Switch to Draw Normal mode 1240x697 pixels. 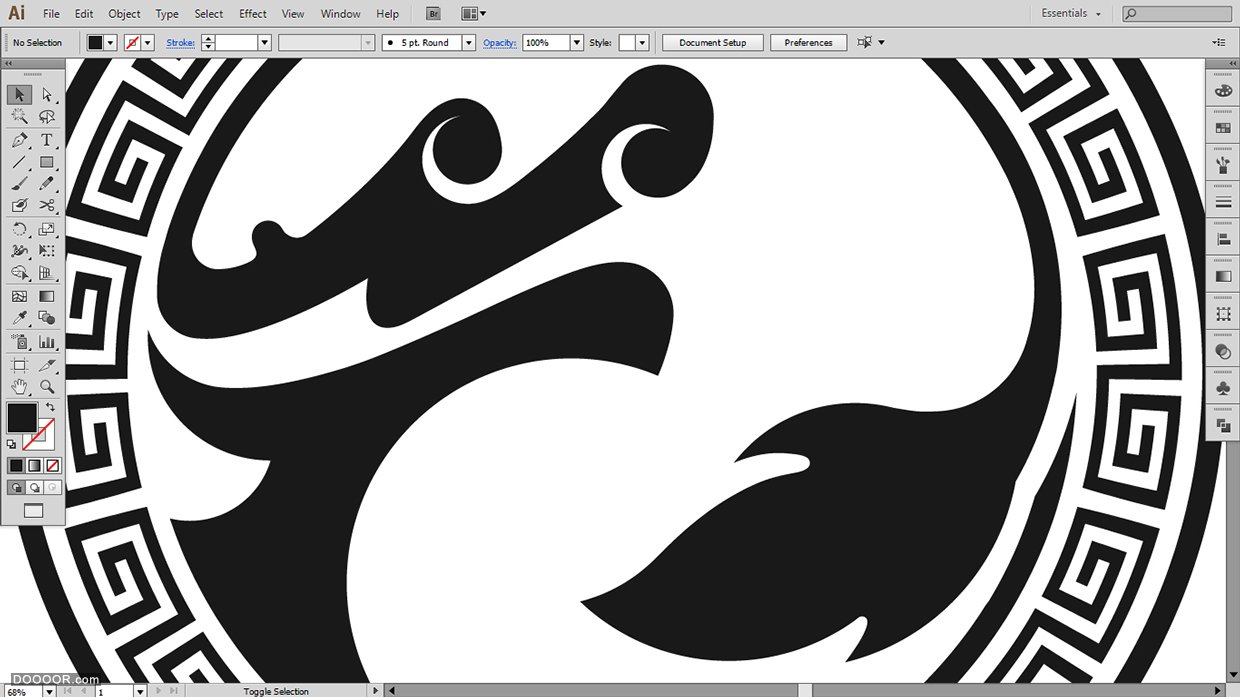(16, 488)
